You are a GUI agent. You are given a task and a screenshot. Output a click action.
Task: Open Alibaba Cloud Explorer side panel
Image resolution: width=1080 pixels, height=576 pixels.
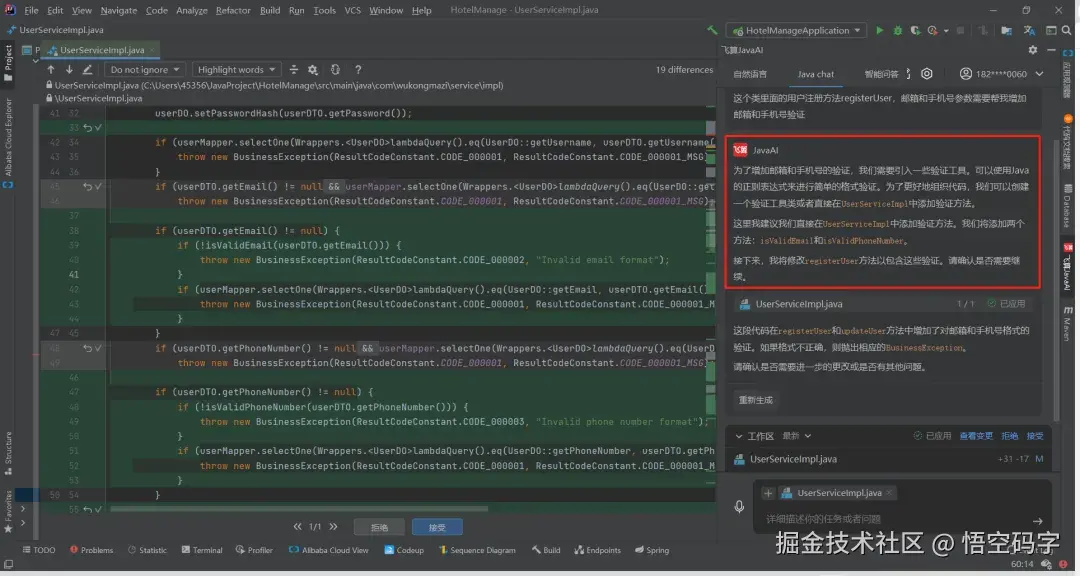point(8,142)
